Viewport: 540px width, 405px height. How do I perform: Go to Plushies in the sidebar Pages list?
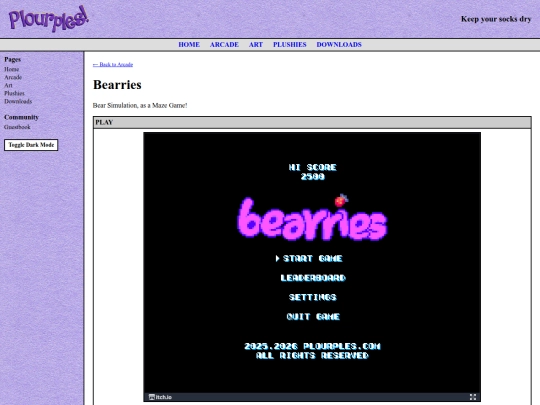14,93
